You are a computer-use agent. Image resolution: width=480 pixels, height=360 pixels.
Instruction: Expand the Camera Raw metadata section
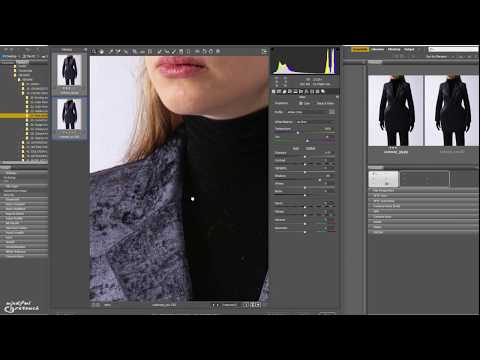click(x=423, y=217)
